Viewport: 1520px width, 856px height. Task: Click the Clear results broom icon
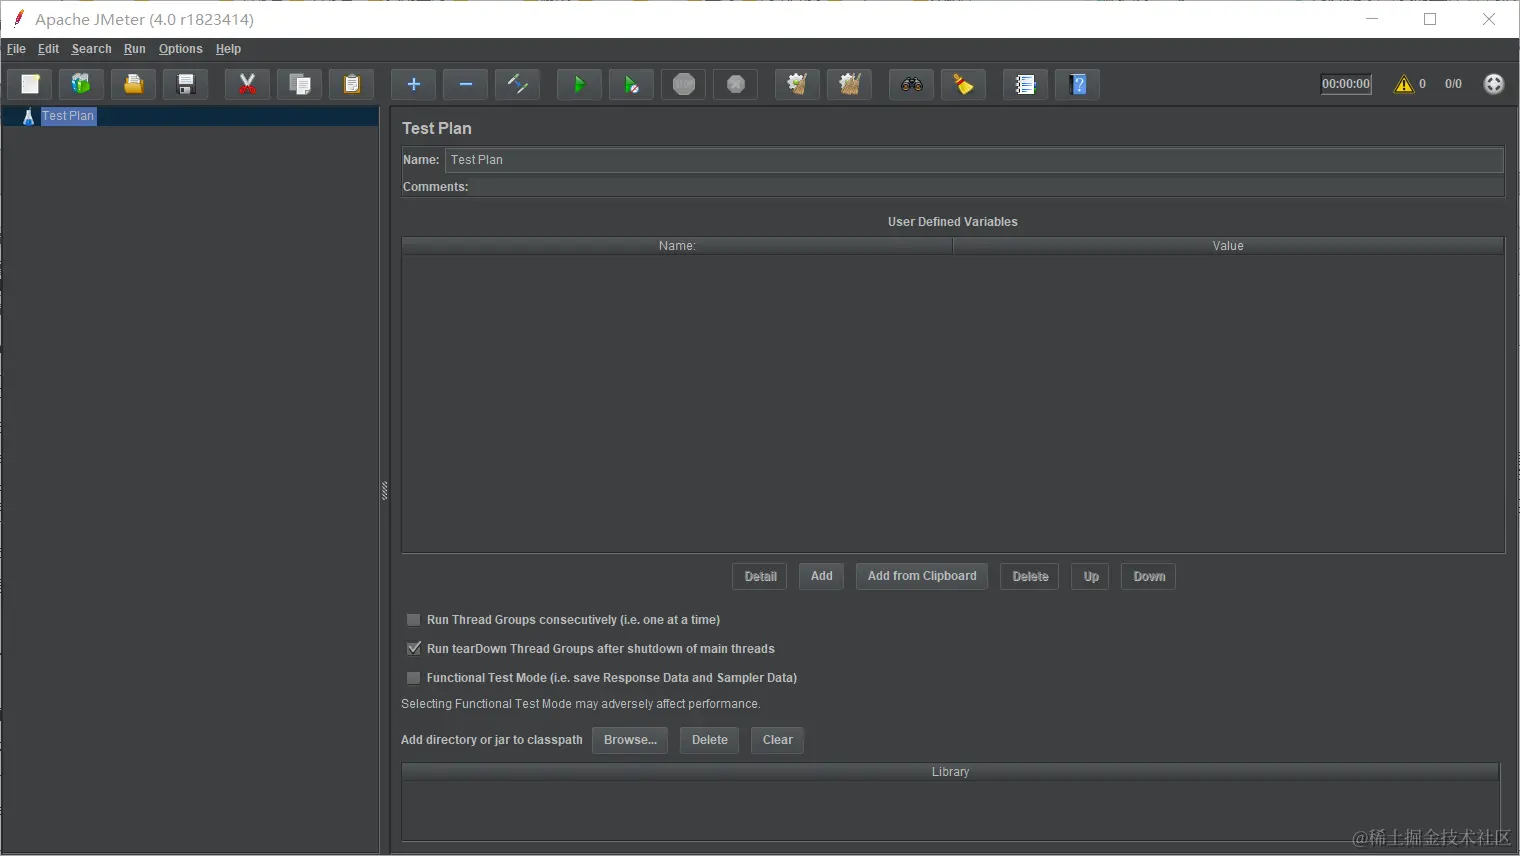click(x=797, y=85)
